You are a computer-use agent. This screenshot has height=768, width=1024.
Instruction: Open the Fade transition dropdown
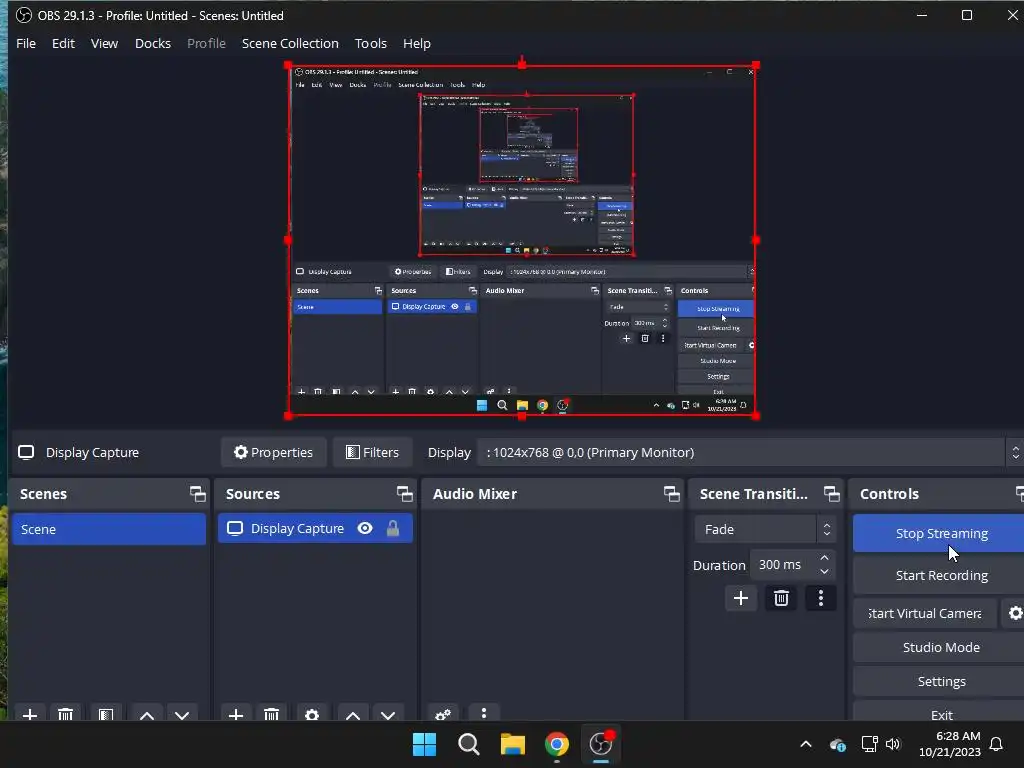pyautogui.click(x=765, y=529)
